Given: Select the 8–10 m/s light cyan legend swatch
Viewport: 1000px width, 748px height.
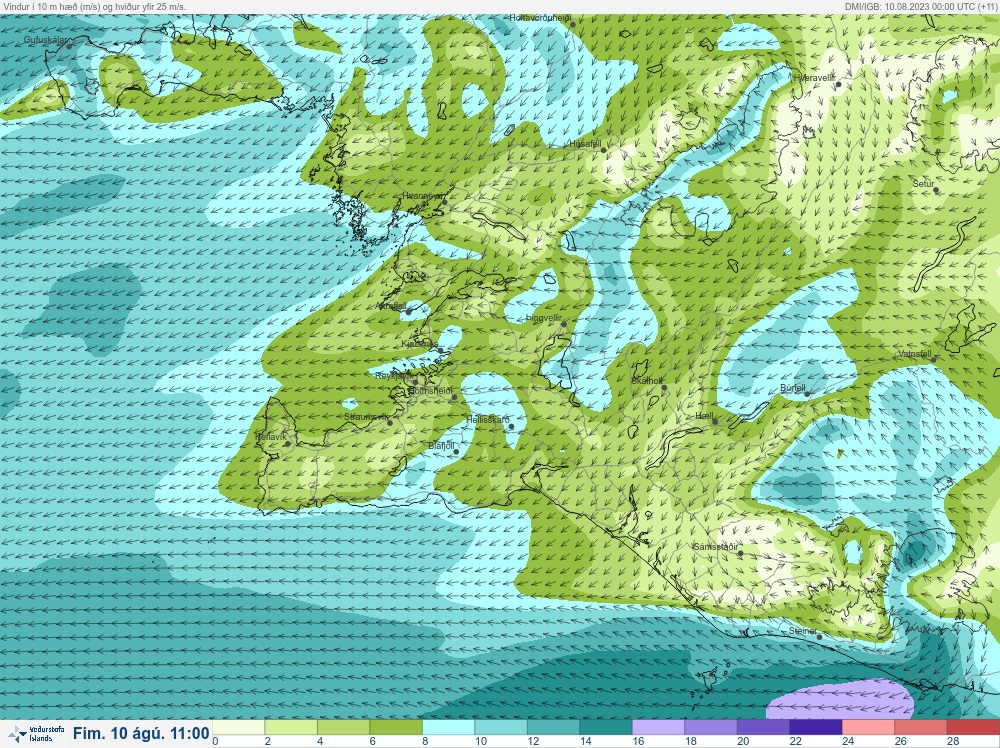Looking at the screenshot, I should pyautogui.click(x=448, y=728).
